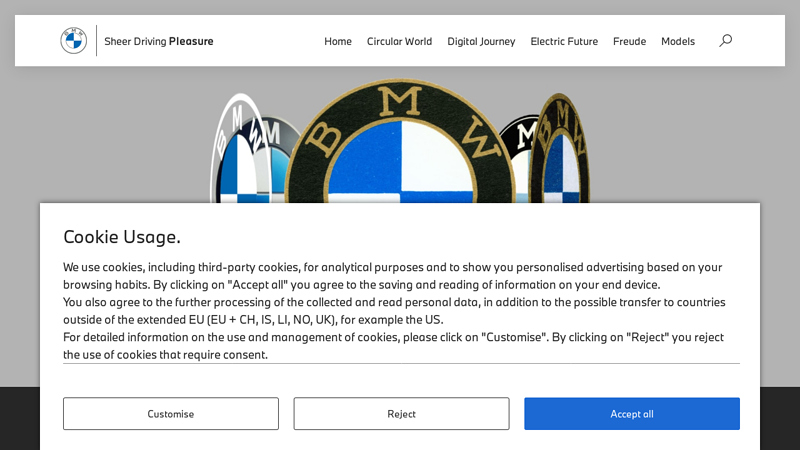The width and height of the screenshot is (800, 450).
Task: Open the Digital Journey menu item
Action: point(481,41)
